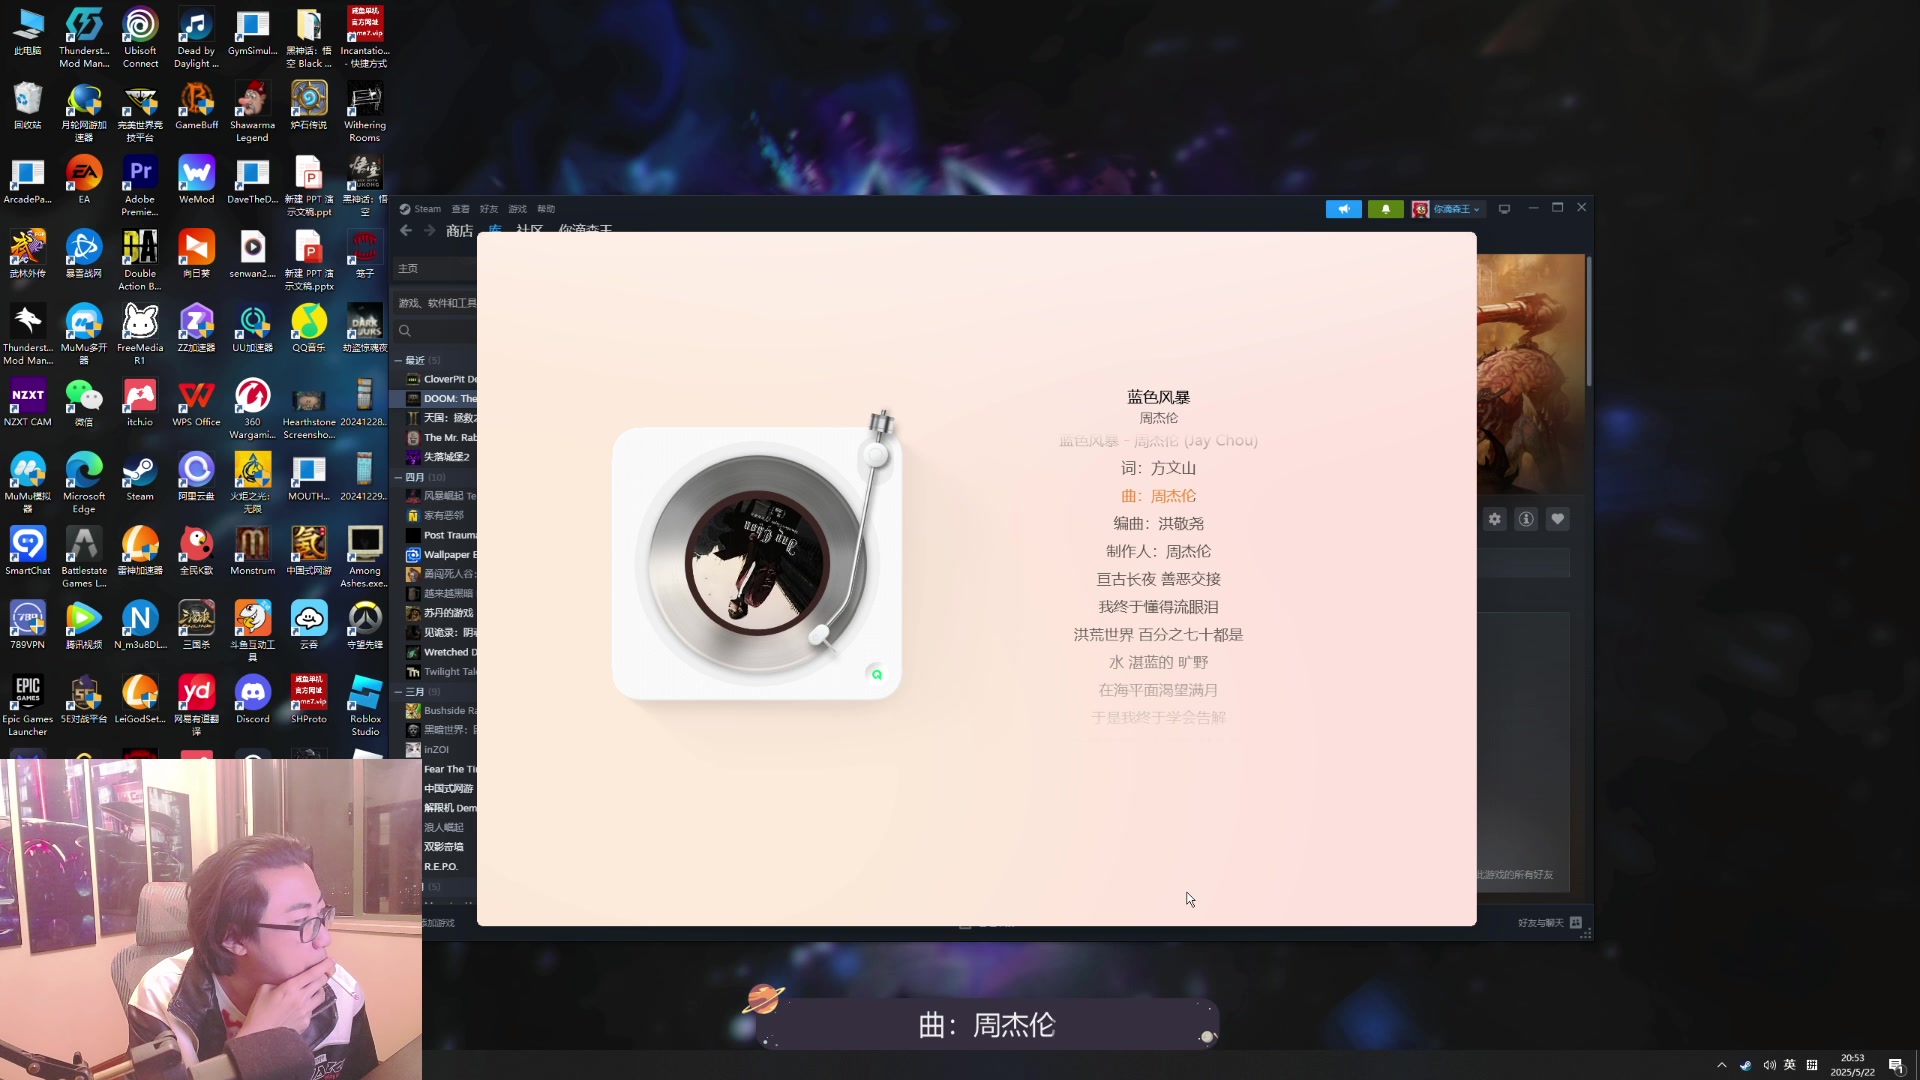Open Among Ashes.exe desktop shortcut
The height and width of the screenshot is (1080, 1920).
click(365, 557)
